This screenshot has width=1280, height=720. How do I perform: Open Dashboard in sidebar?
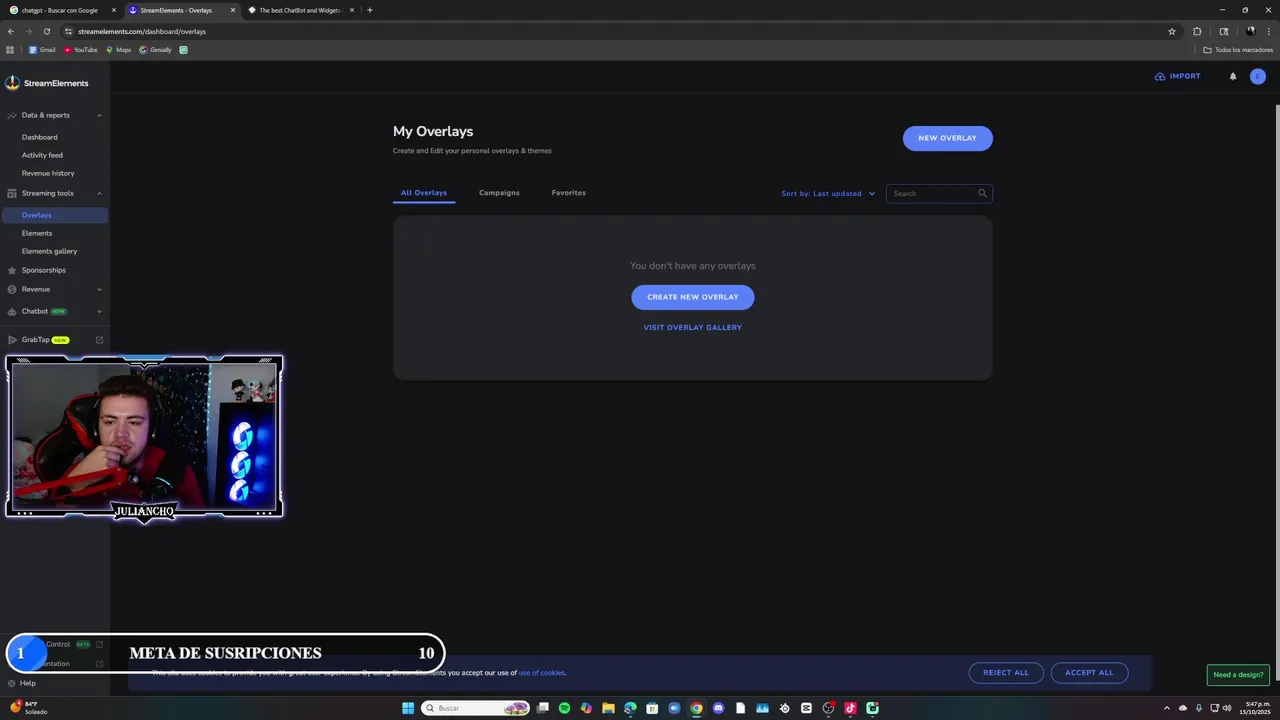coord(40,137)
